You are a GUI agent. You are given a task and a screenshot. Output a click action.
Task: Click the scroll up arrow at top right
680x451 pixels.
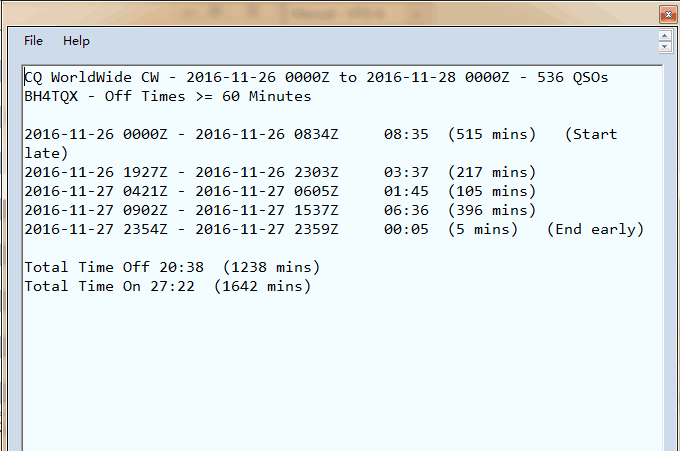click(x=664, y=36)
